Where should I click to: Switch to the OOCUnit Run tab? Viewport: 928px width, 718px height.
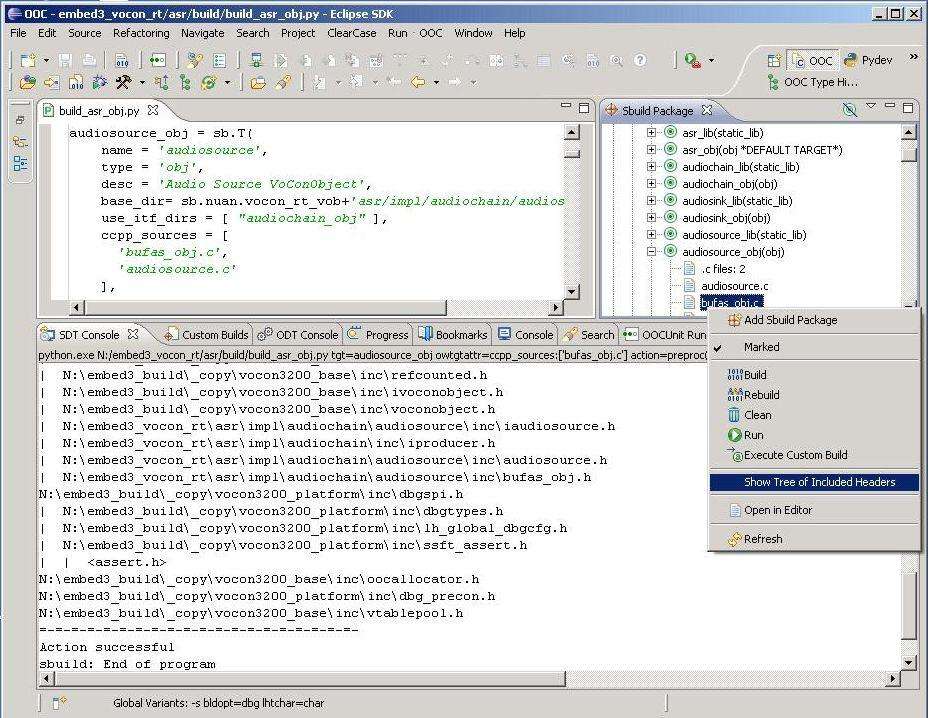click(665, 335)
